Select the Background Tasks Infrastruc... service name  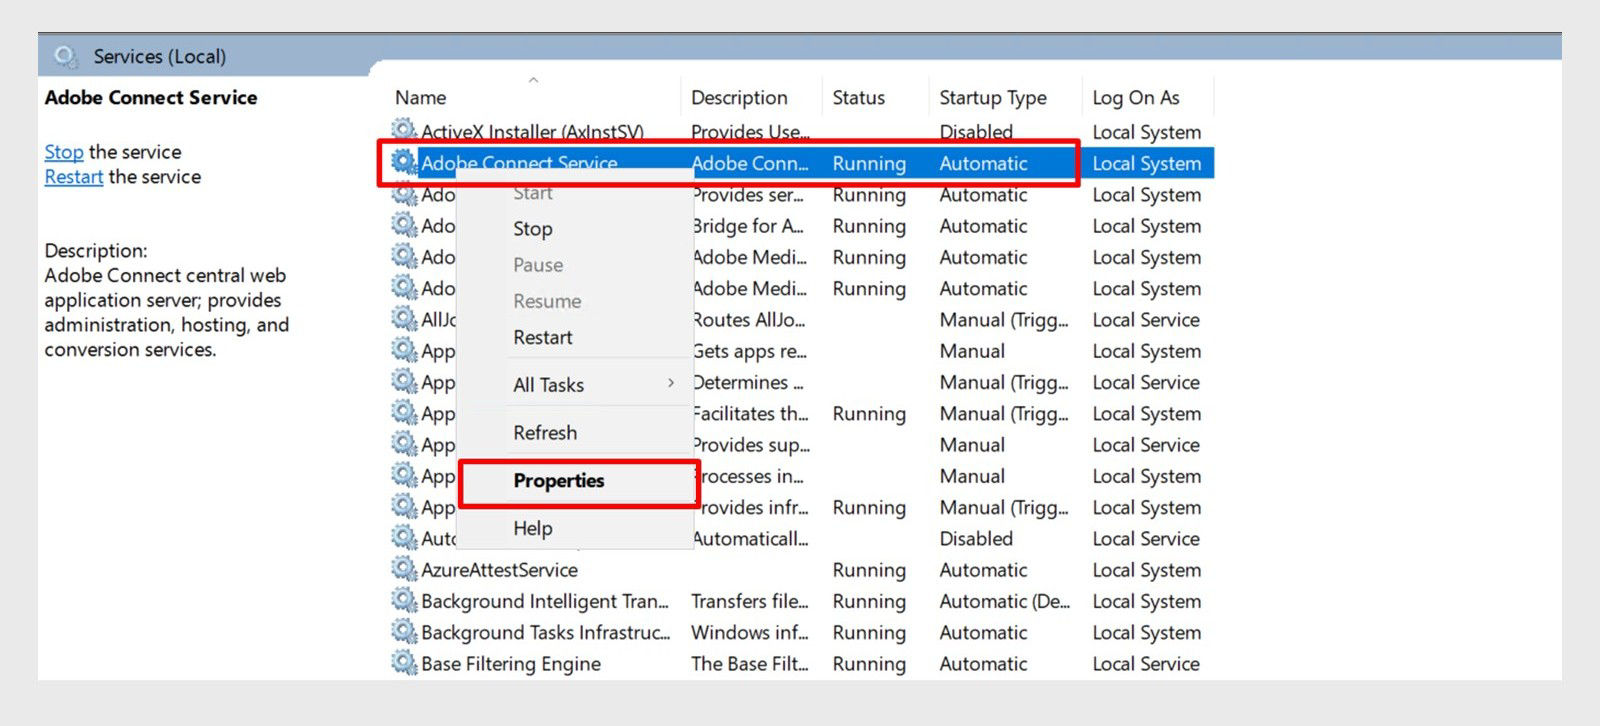(x=546, y=632)
